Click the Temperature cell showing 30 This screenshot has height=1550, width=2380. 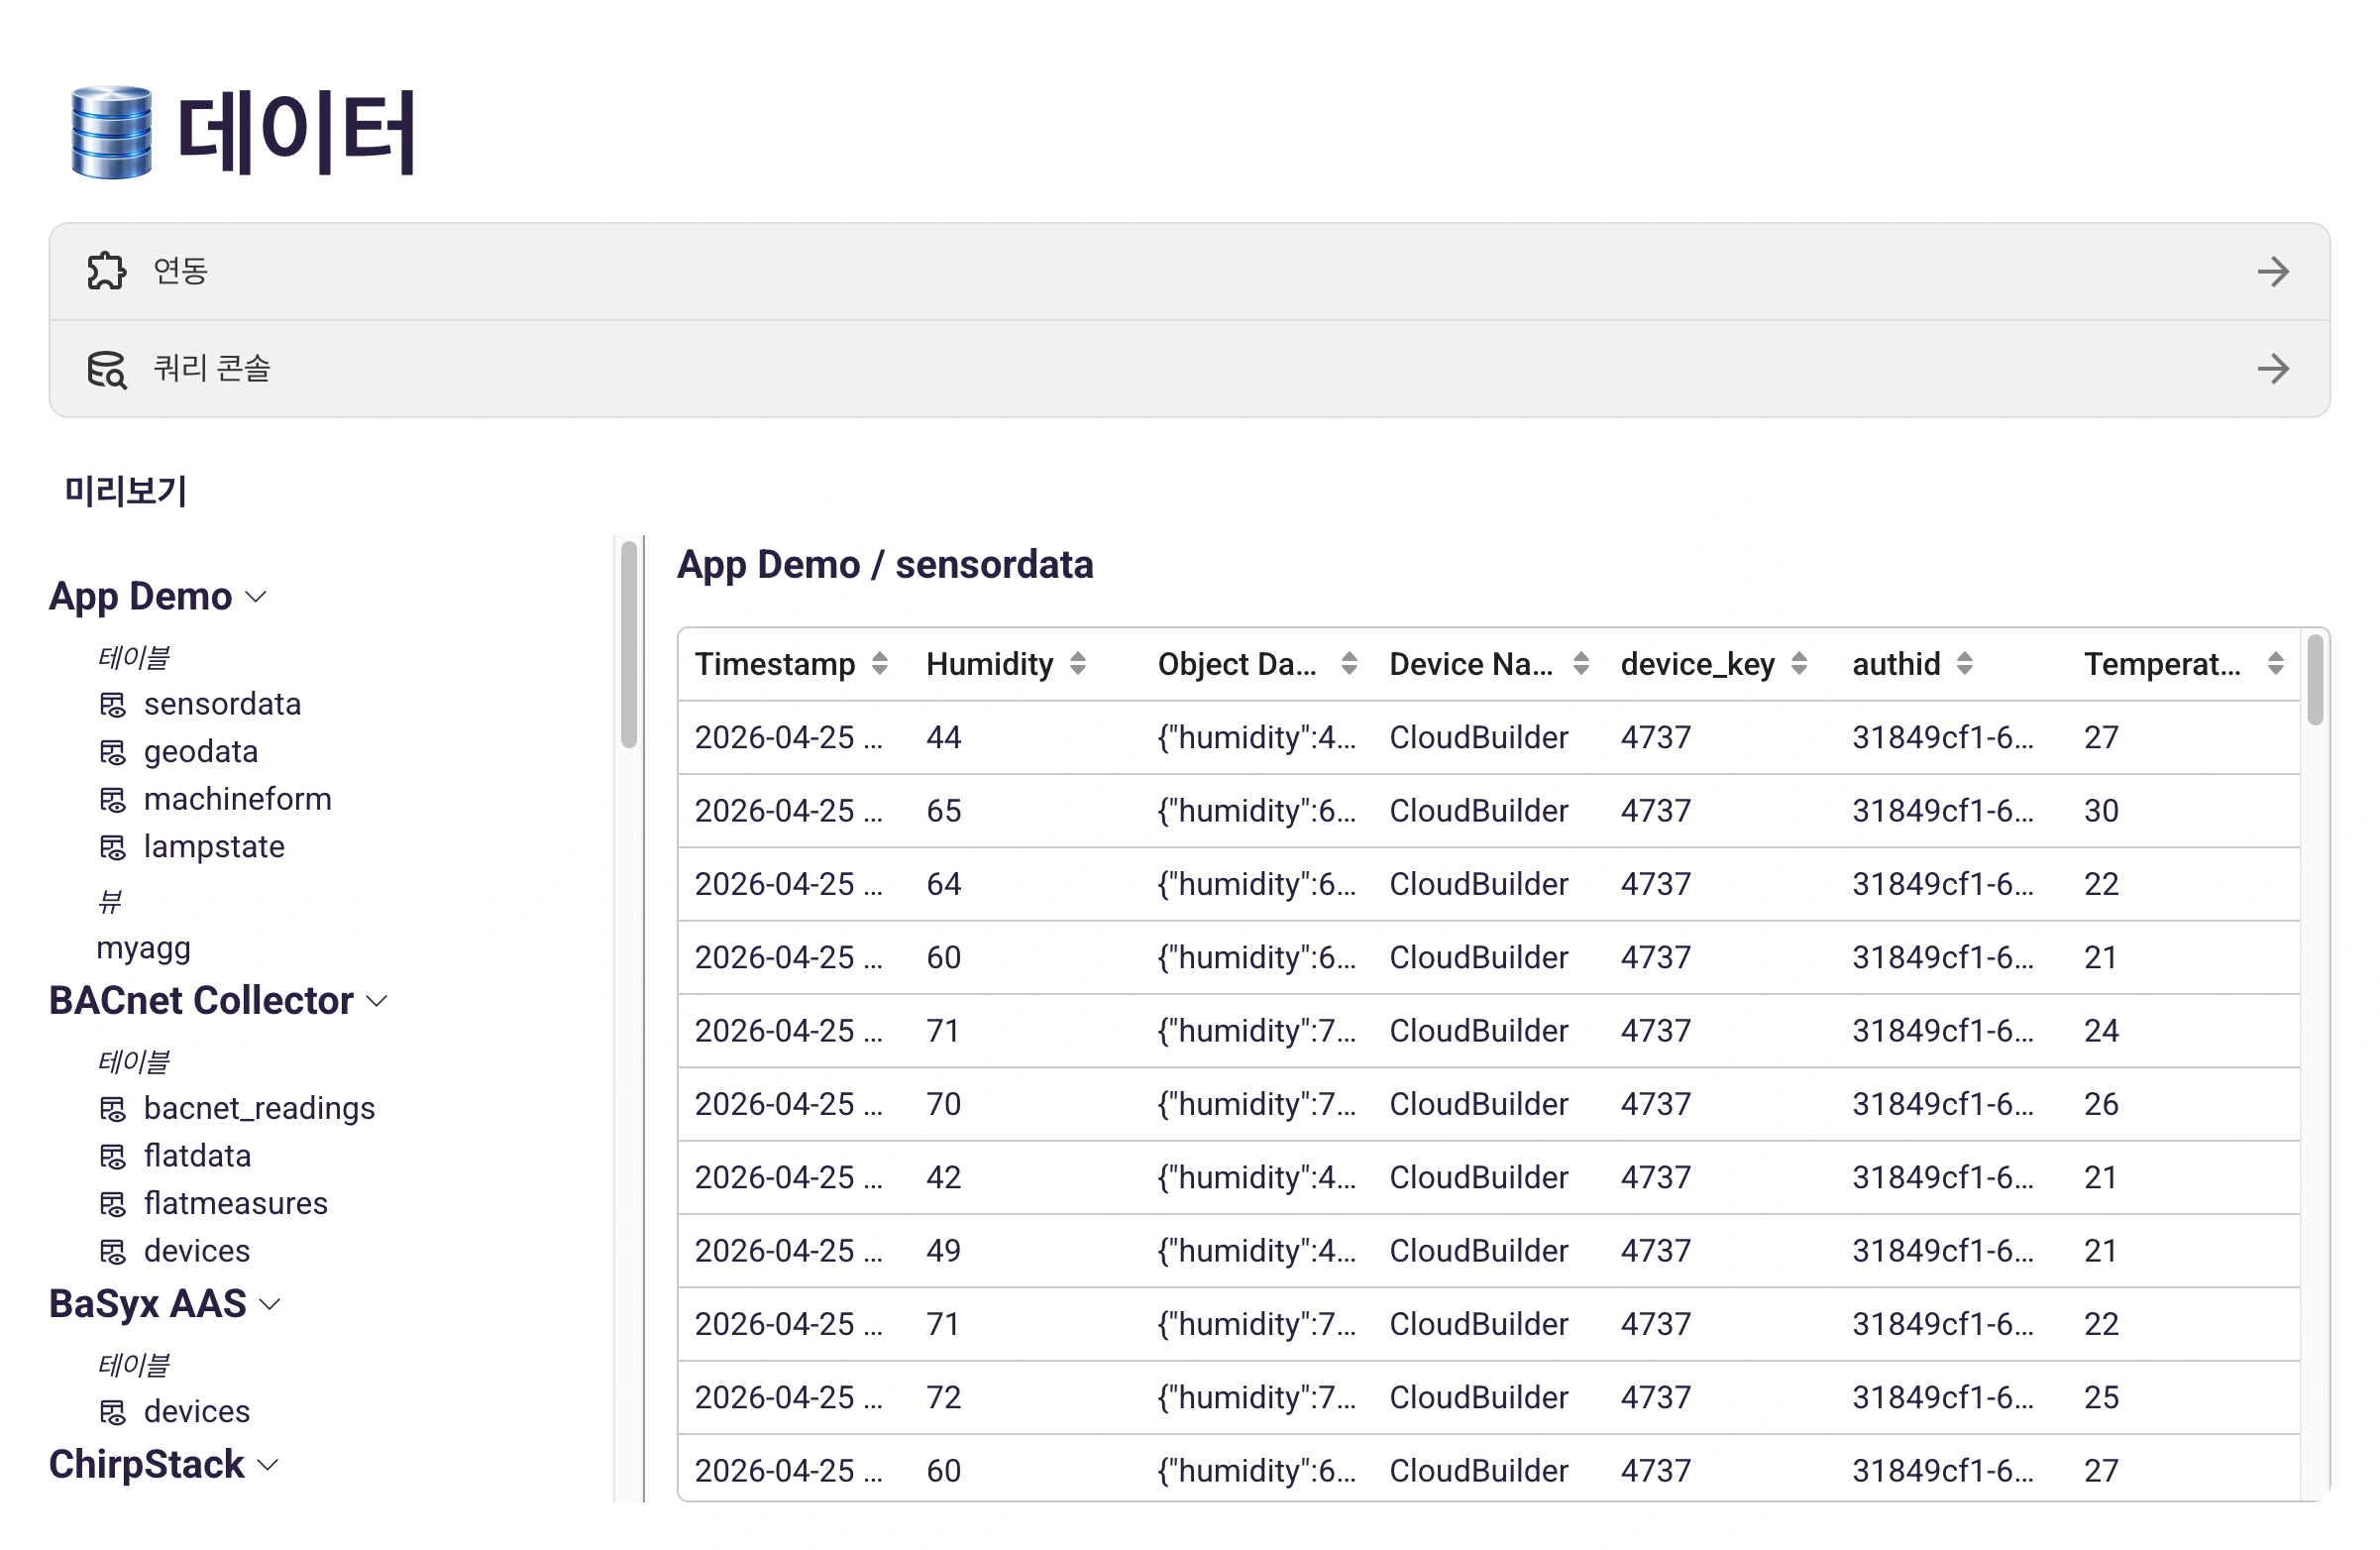(2101, 811)
